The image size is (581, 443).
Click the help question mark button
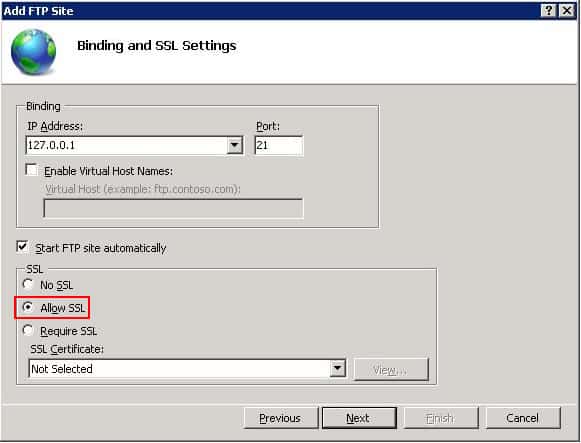[x=548, y=11]
